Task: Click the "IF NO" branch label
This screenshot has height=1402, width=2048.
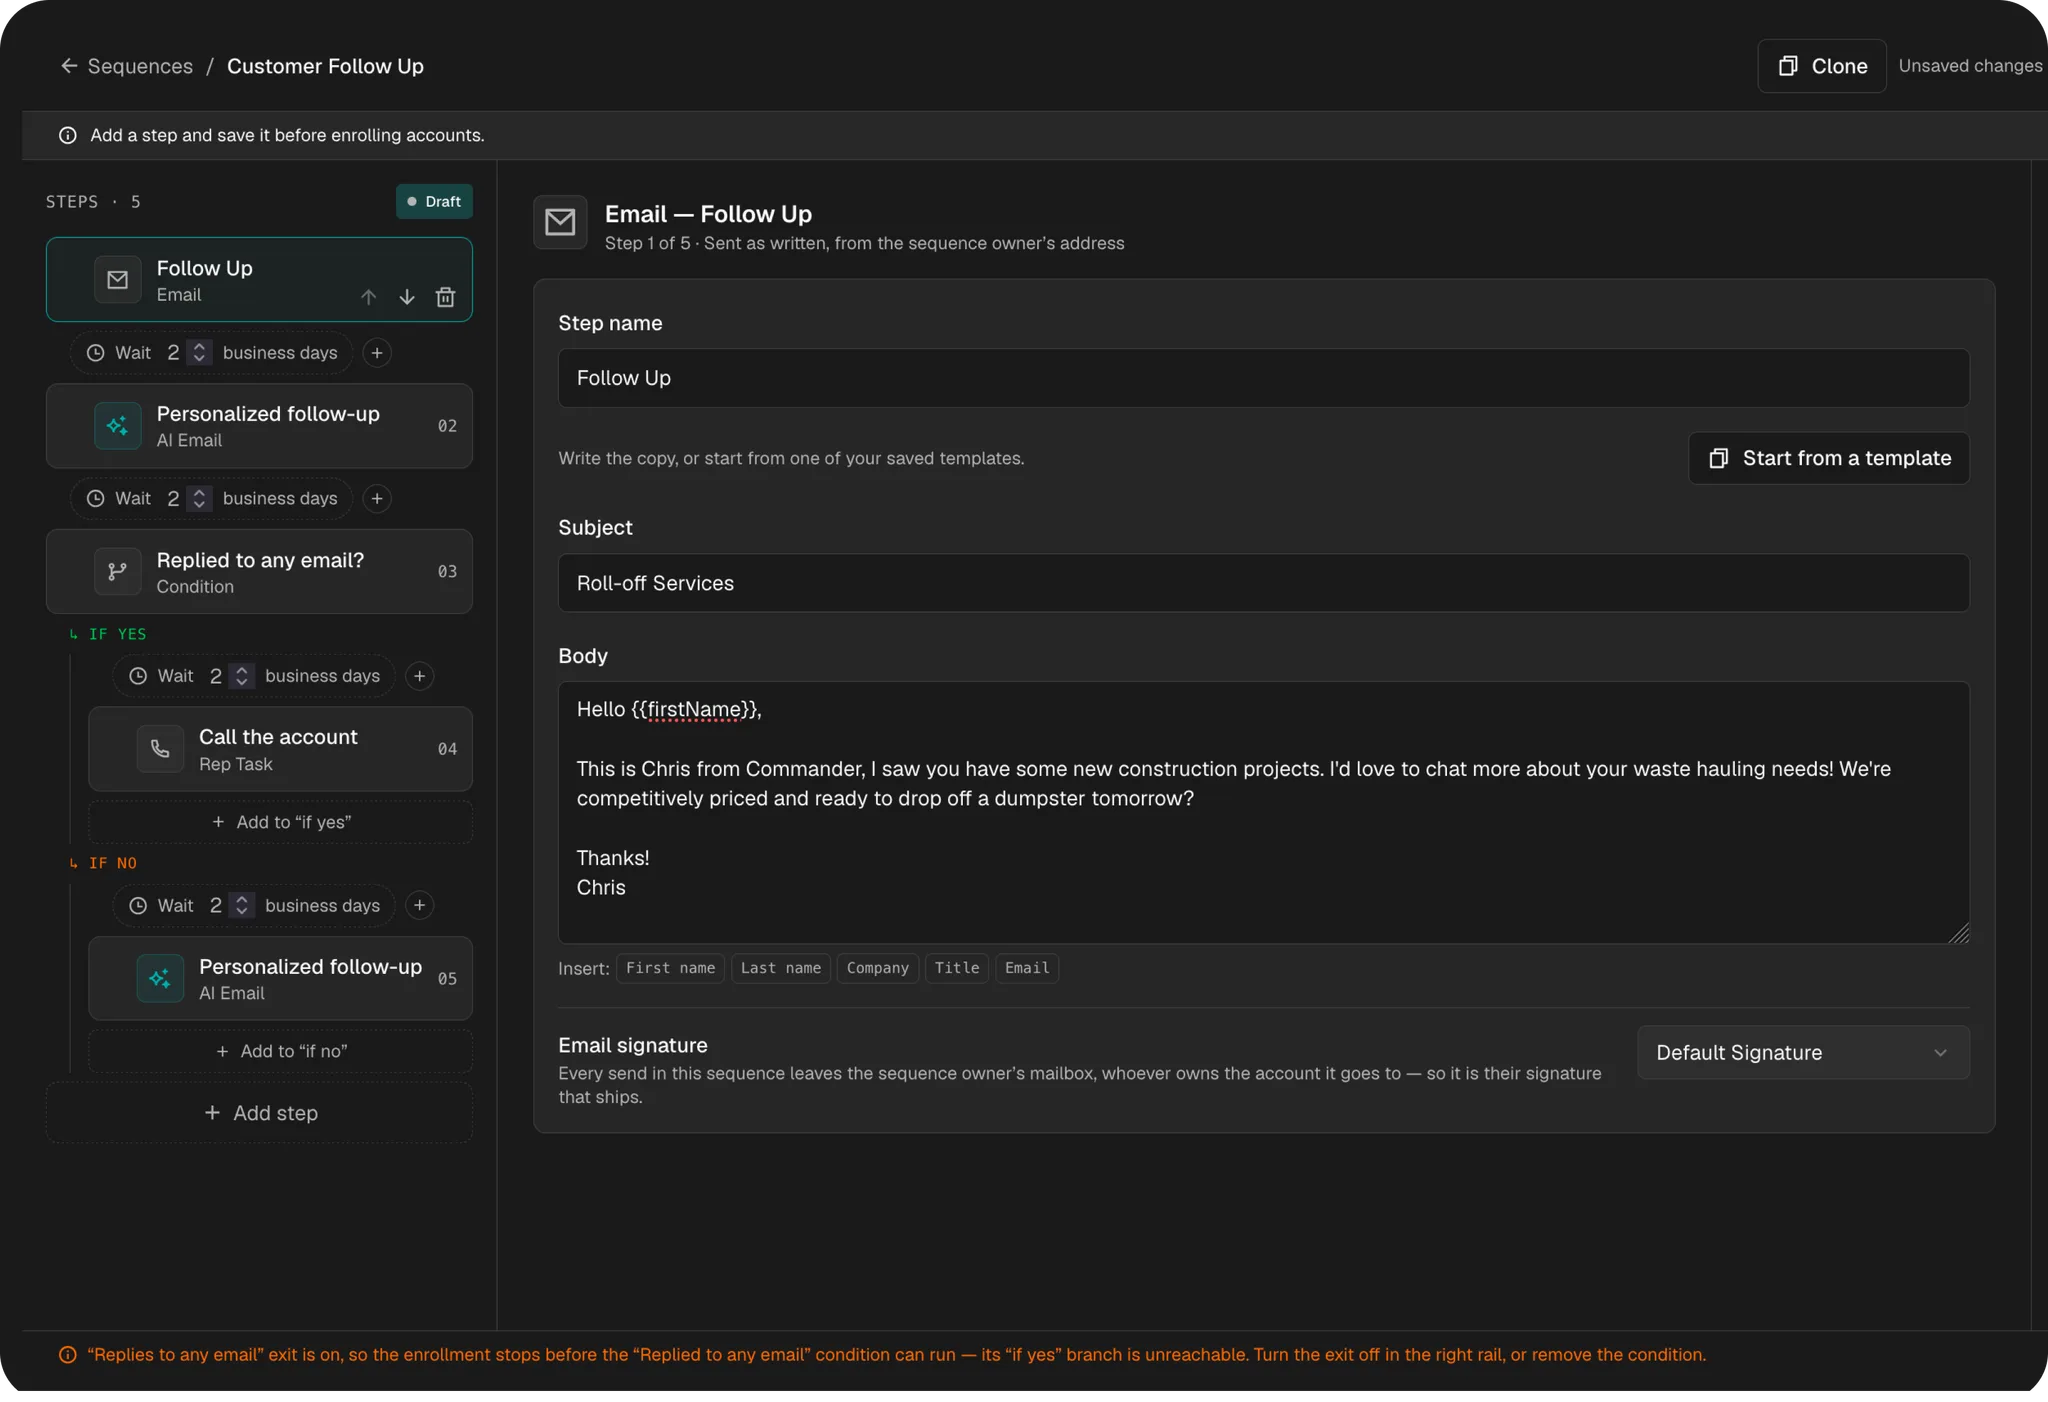Action: 113,863
